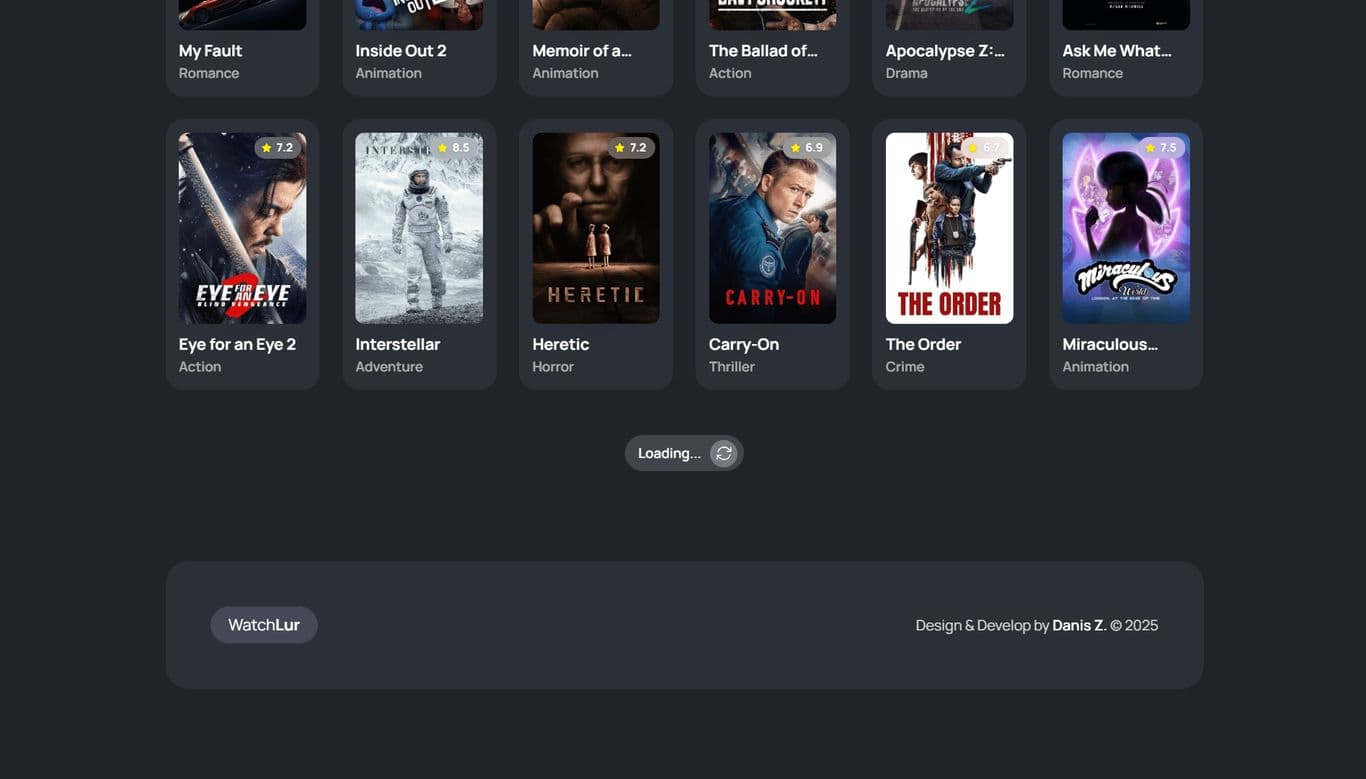Select the My Fault title

[x=210, y=50]
